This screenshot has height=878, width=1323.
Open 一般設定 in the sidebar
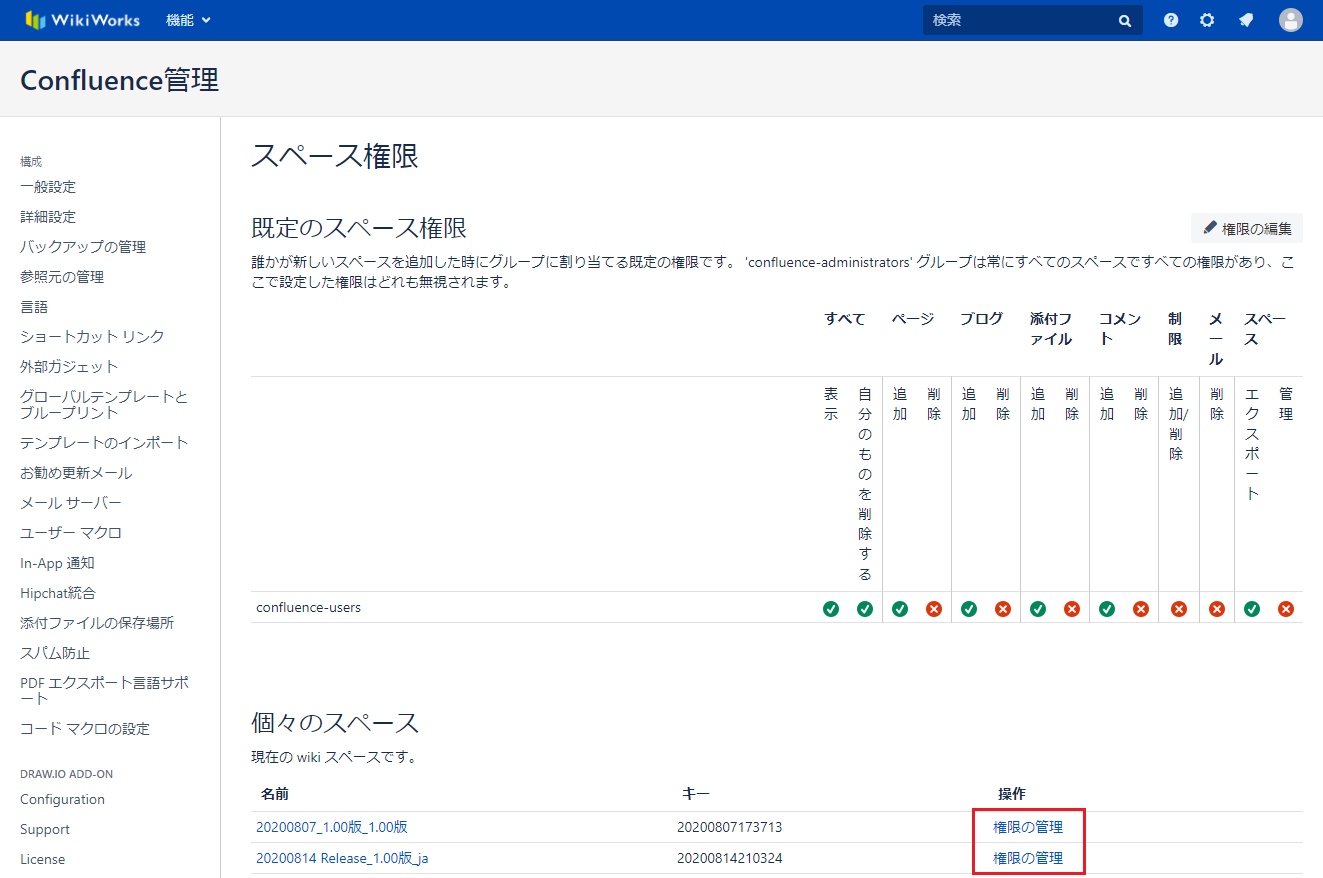coord(48,187)
